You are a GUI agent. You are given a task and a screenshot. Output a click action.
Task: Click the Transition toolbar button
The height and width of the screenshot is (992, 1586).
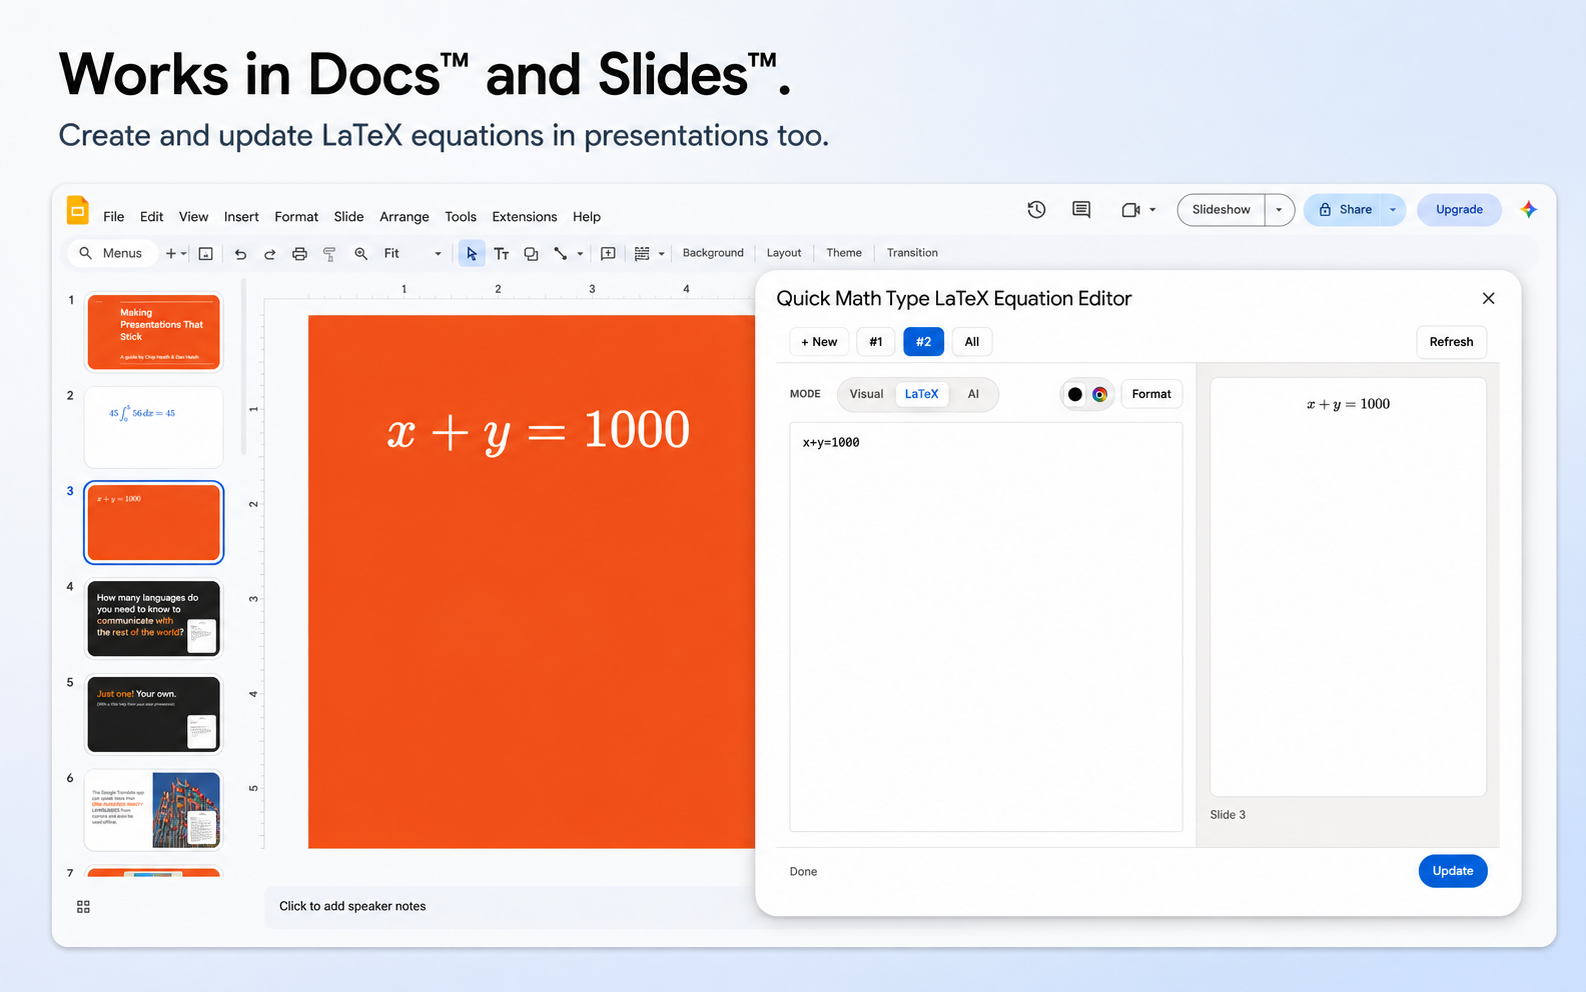click(x=912, y=253)
